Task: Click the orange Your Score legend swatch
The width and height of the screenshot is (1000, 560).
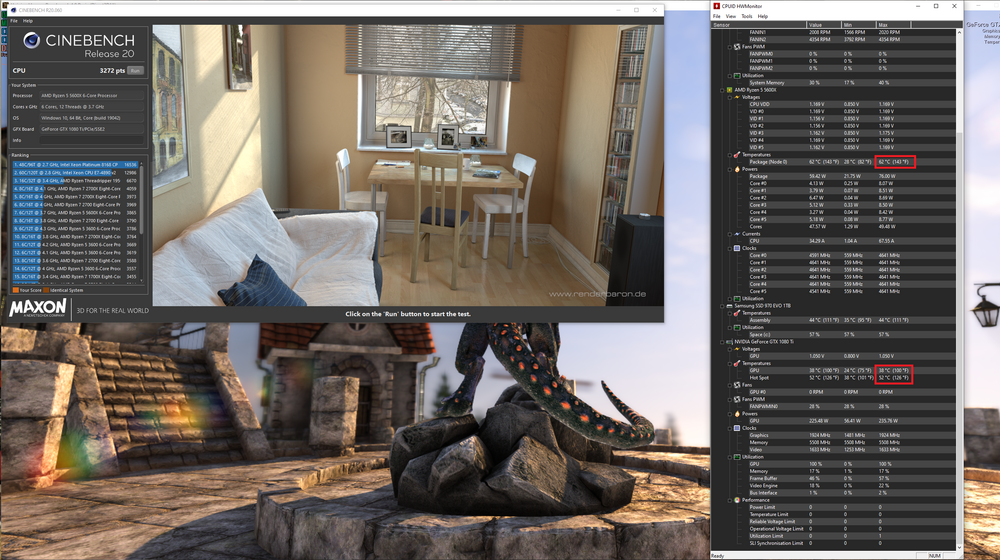Action: [16, 290]
